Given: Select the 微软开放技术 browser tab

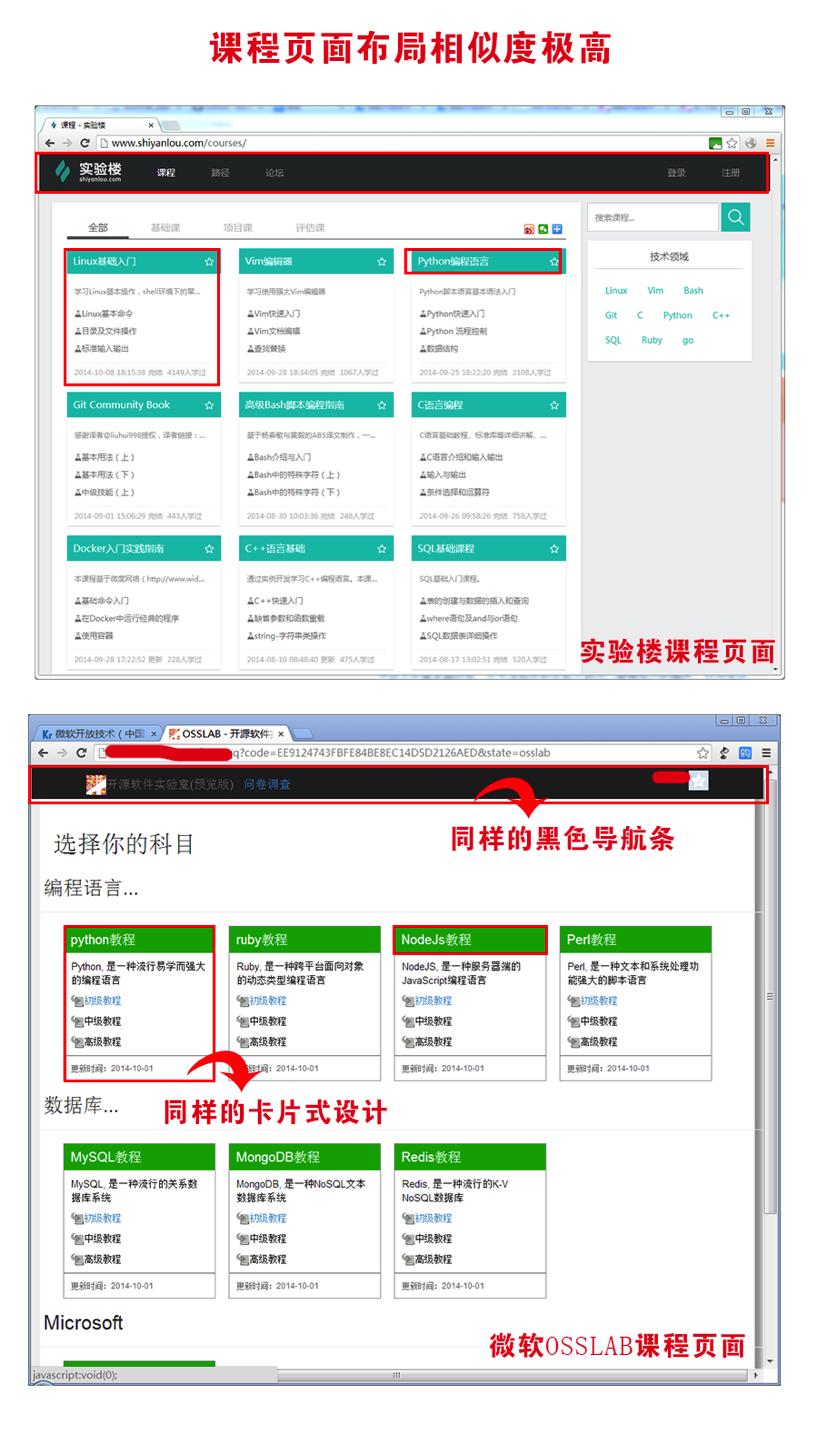Looking at the screenshot, I should tap(98, 734).
